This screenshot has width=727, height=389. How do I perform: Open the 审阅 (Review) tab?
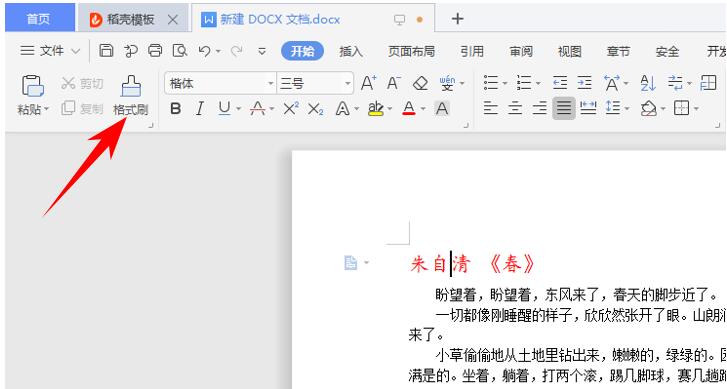pos(521,51)
